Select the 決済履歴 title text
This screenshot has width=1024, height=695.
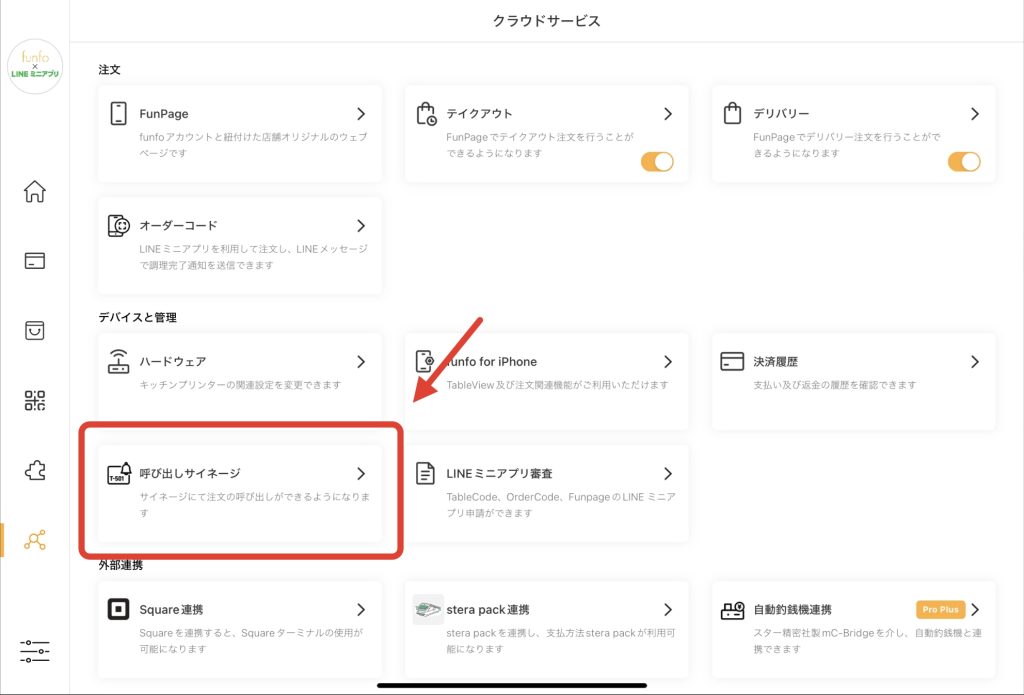776,361
